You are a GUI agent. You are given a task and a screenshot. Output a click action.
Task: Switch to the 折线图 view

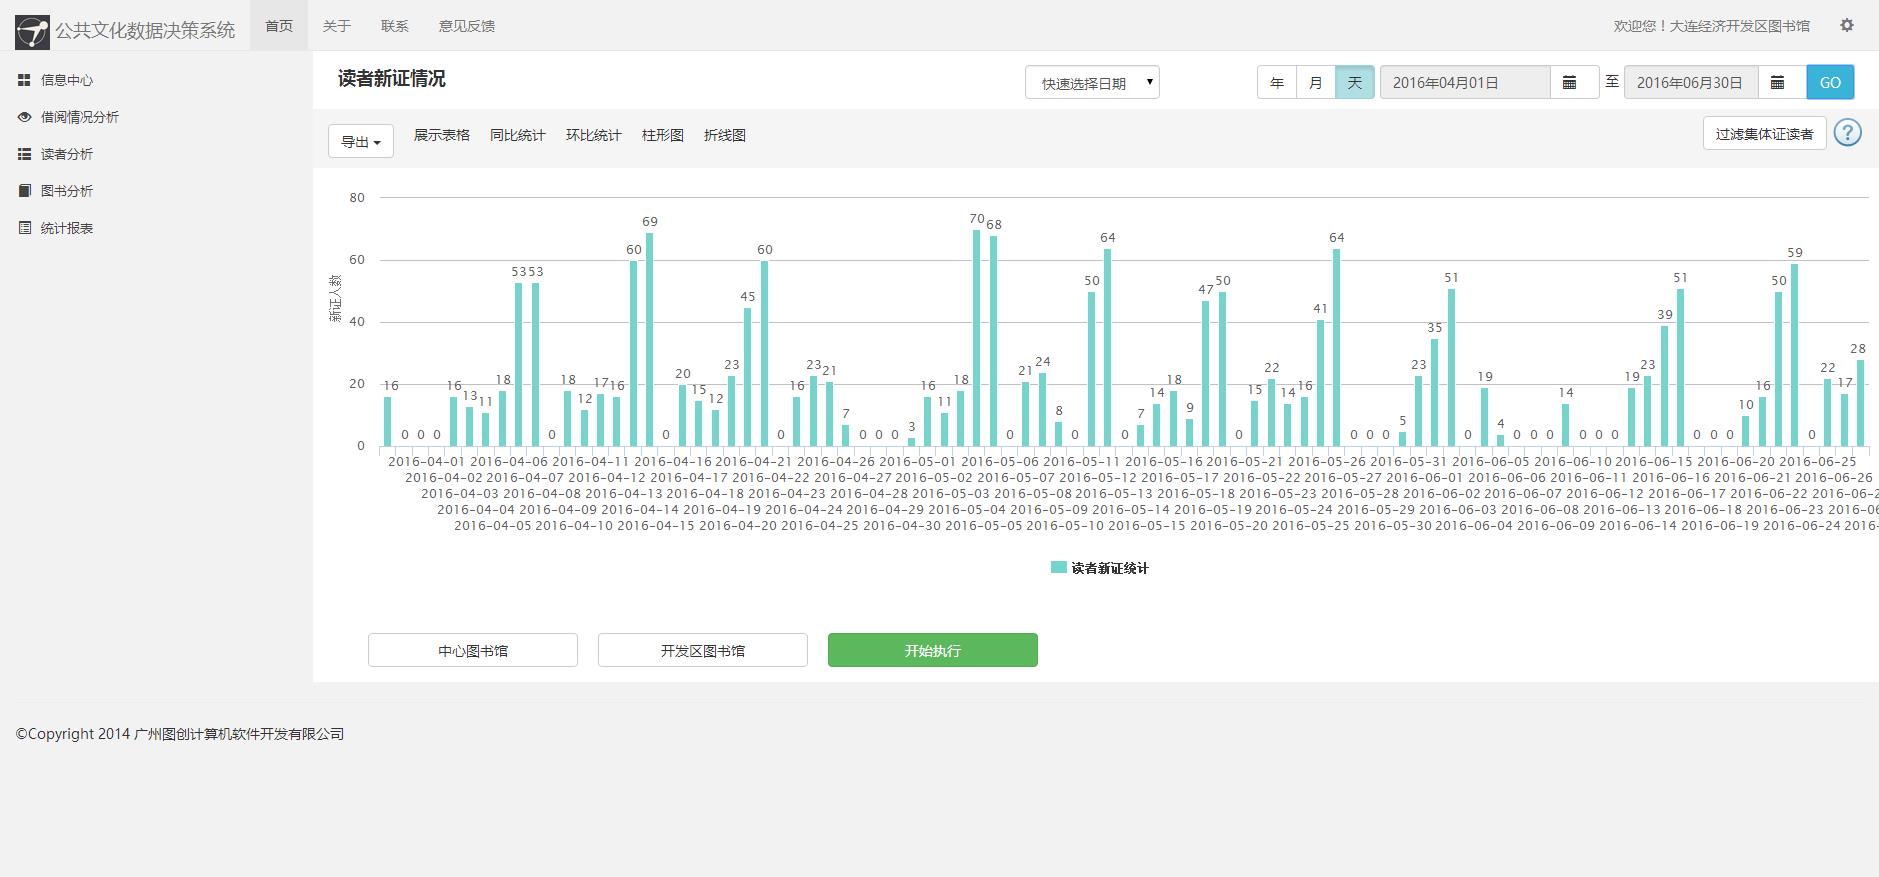tap(725, 135)
